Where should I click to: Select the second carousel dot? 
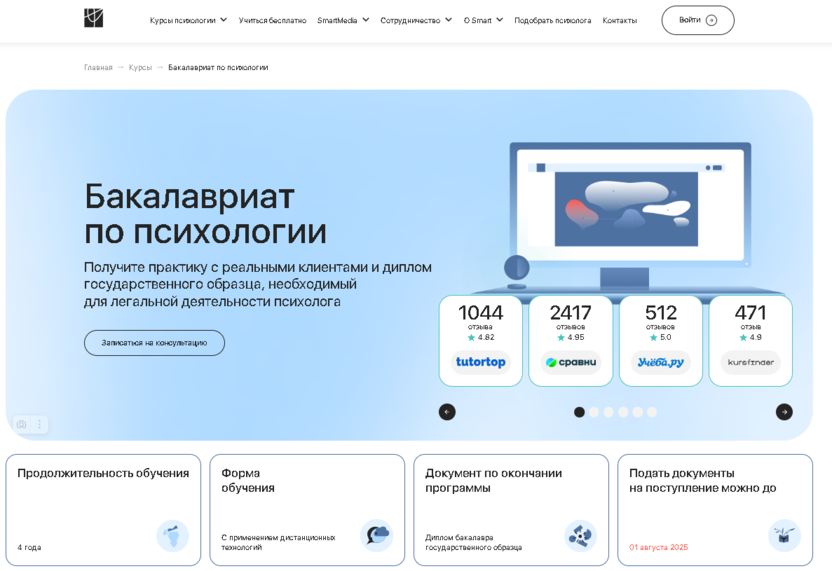click(594, 412)
